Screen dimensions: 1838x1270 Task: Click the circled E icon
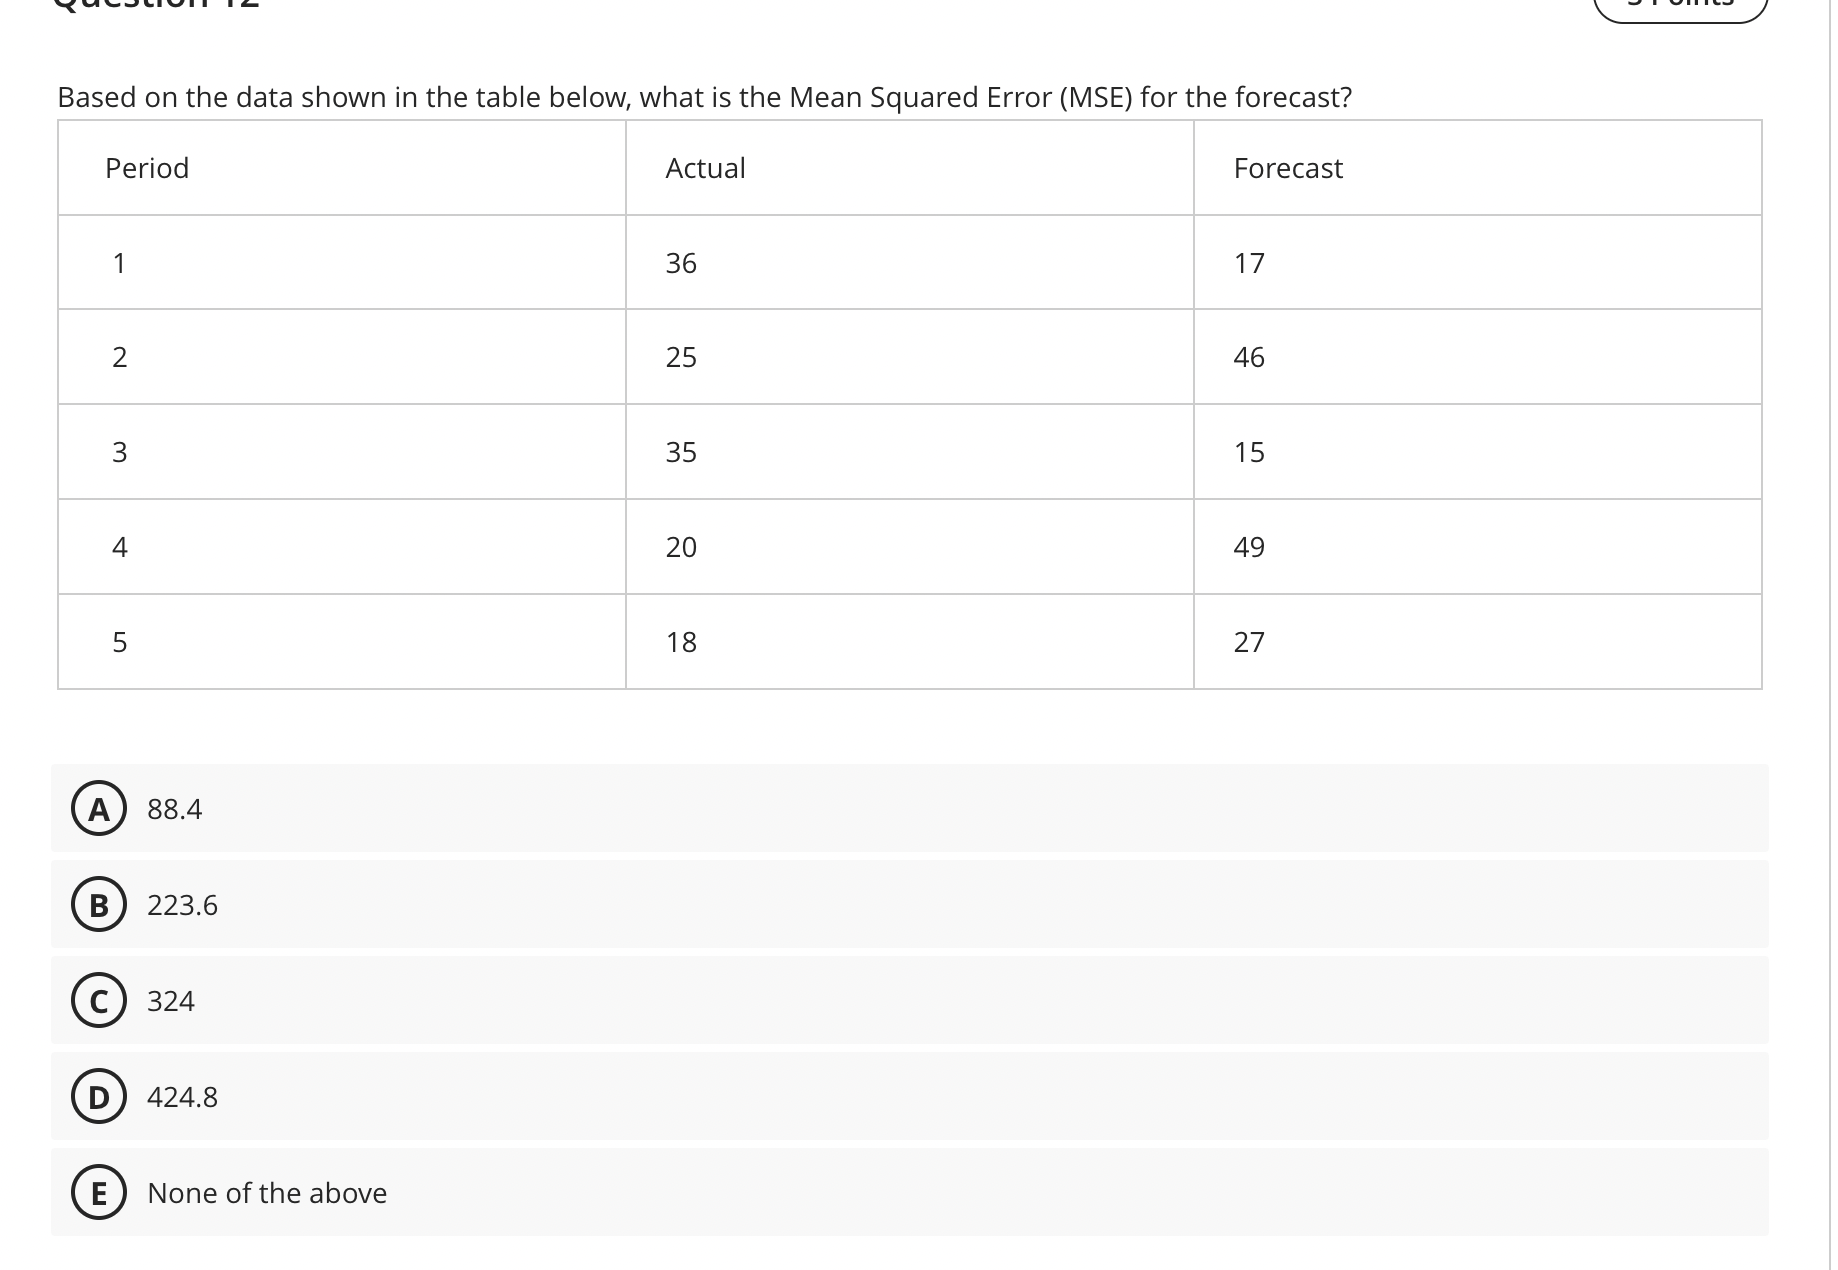[98, 1192]
